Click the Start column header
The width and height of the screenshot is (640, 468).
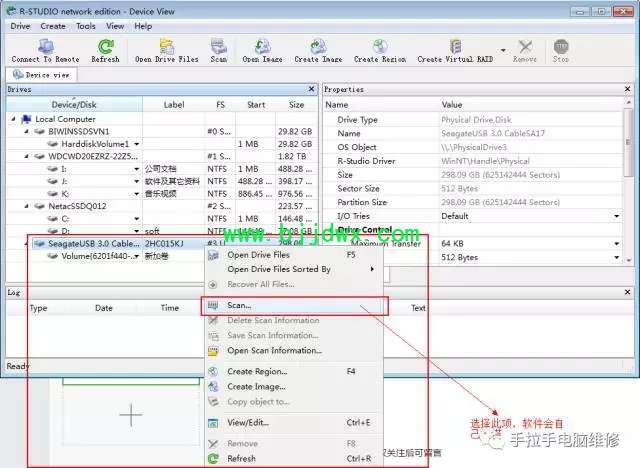(x=256, y=104)
